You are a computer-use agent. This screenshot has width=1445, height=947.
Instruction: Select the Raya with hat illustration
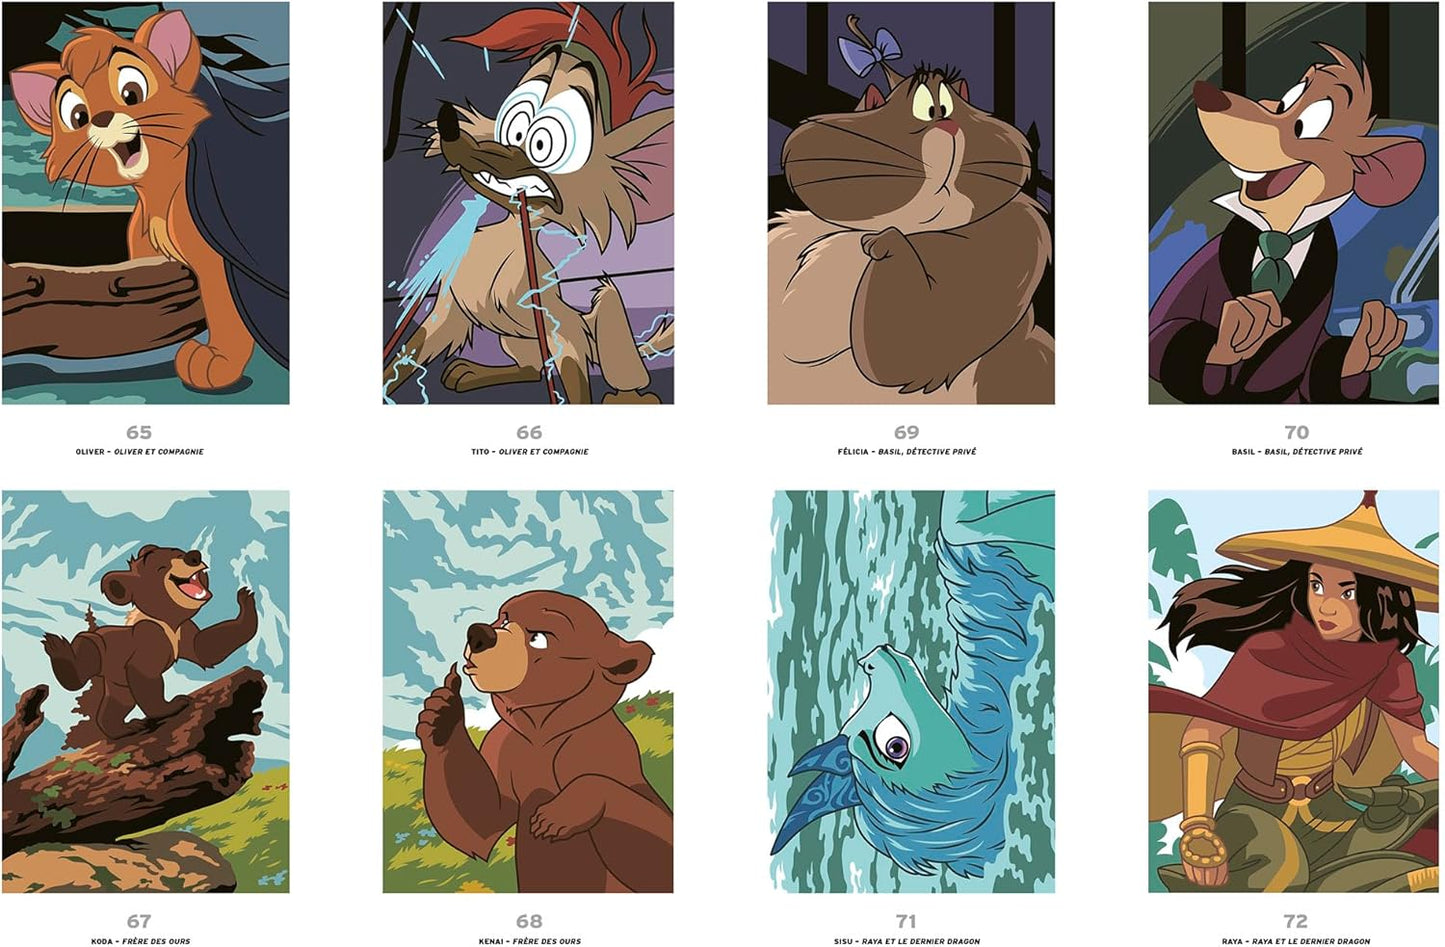tap(1295, 692)
